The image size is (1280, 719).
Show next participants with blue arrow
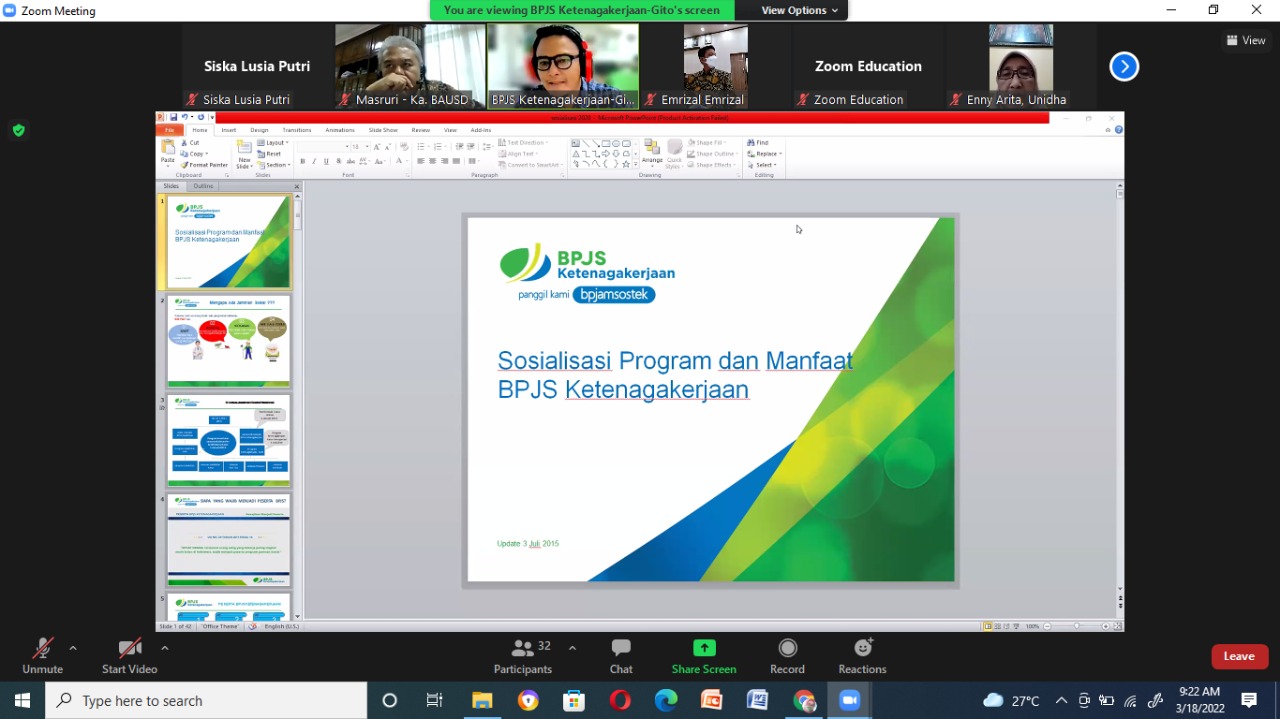click(x=1124, y=66)
